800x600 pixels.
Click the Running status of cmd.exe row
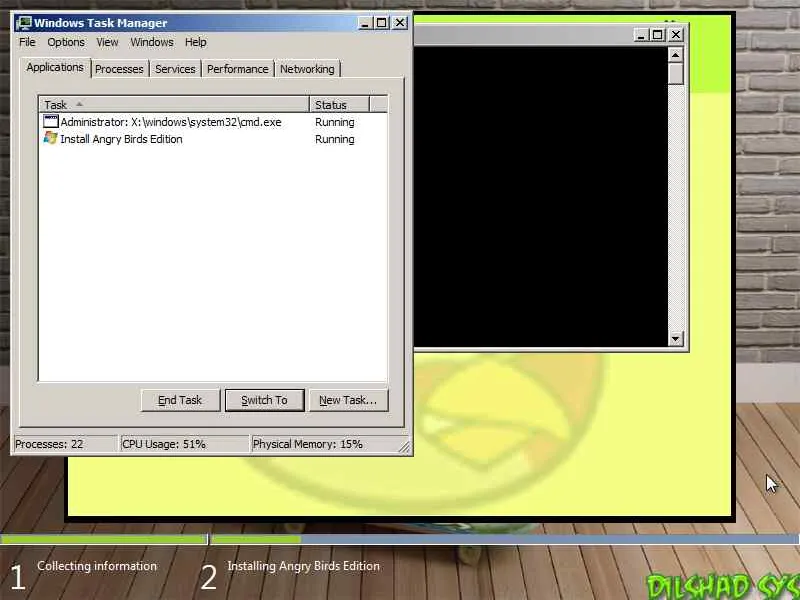(x=335, y=122)
